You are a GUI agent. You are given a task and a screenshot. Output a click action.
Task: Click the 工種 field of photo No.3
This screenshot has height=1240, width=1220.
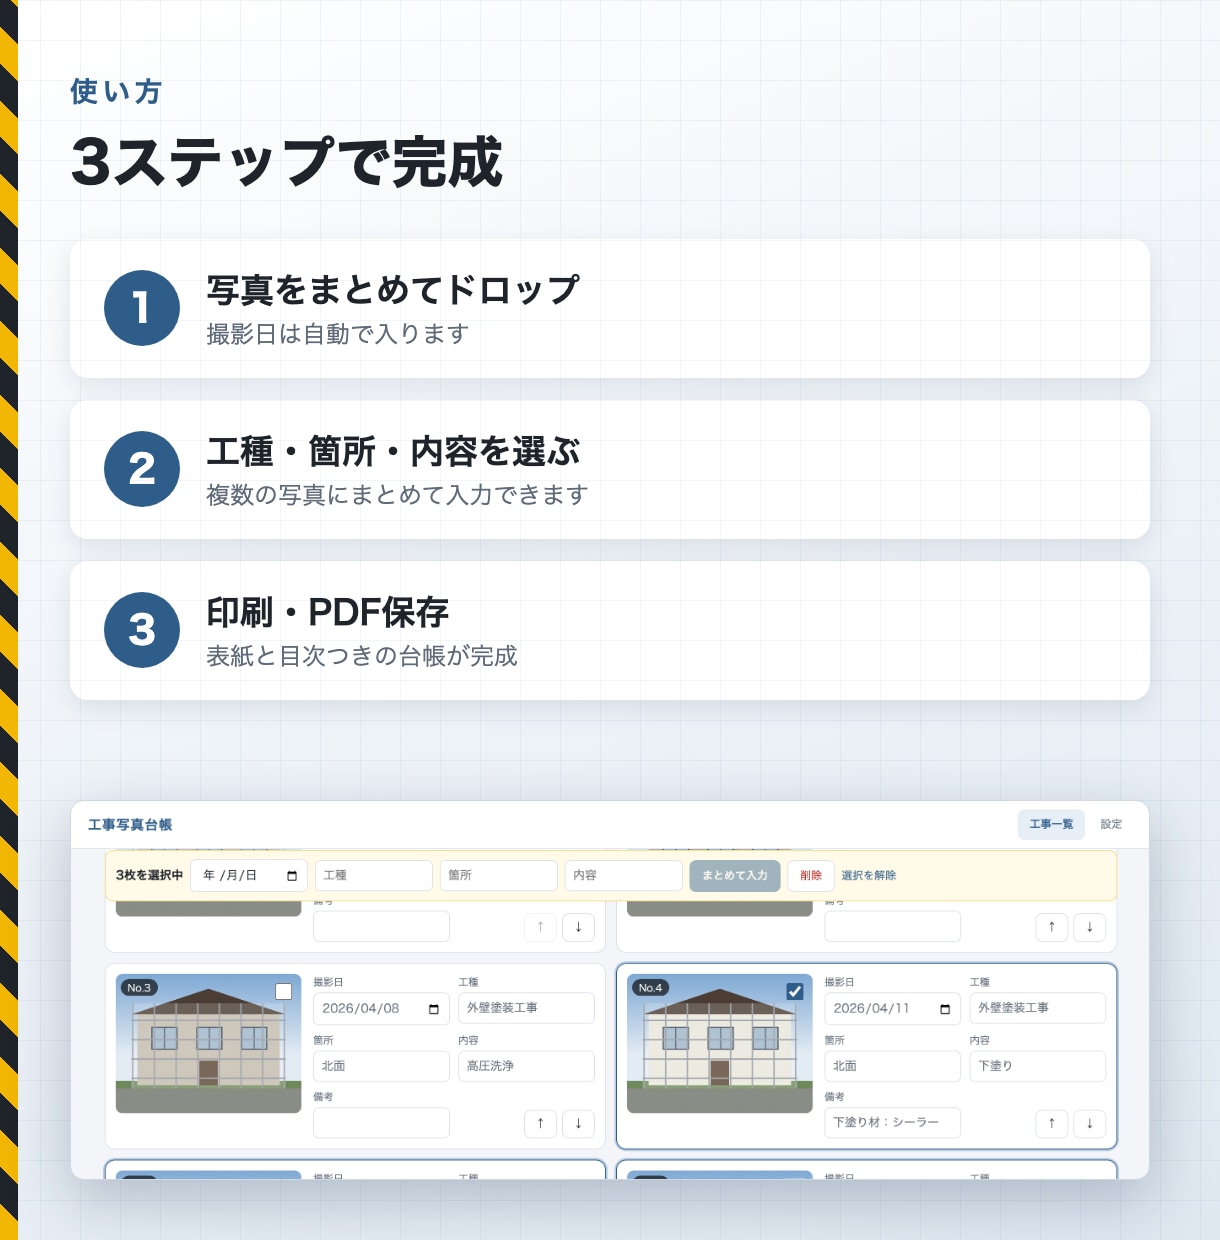(x=526, y=1008)
